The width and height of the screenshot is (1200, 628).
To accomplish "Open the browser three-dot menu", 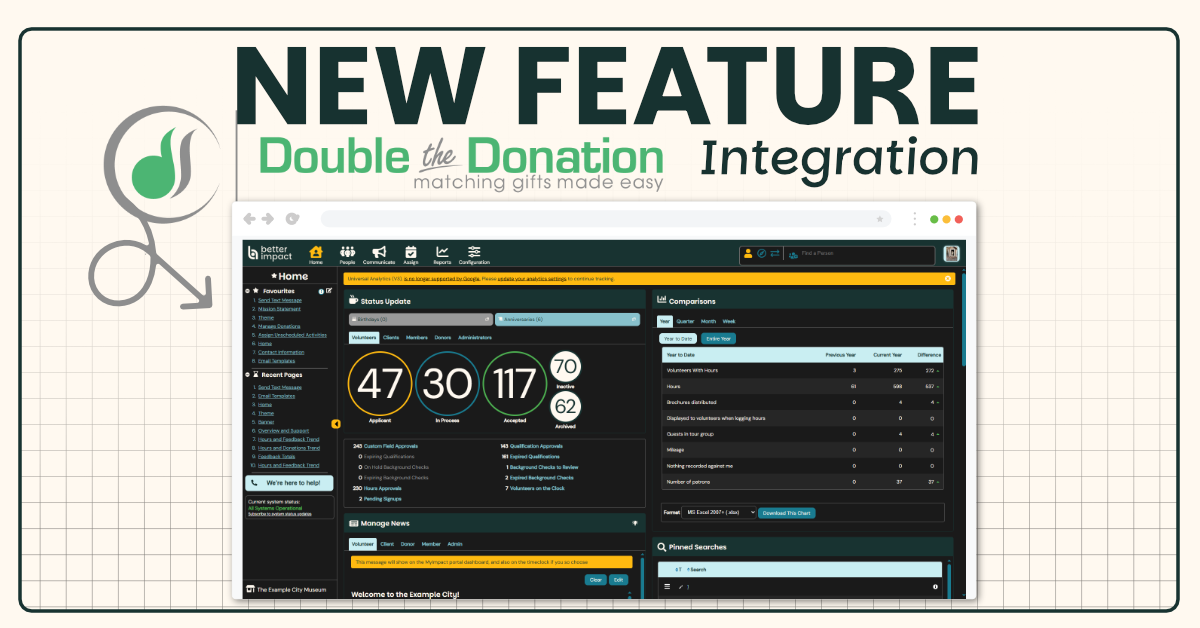I will (x=915, y=218).
